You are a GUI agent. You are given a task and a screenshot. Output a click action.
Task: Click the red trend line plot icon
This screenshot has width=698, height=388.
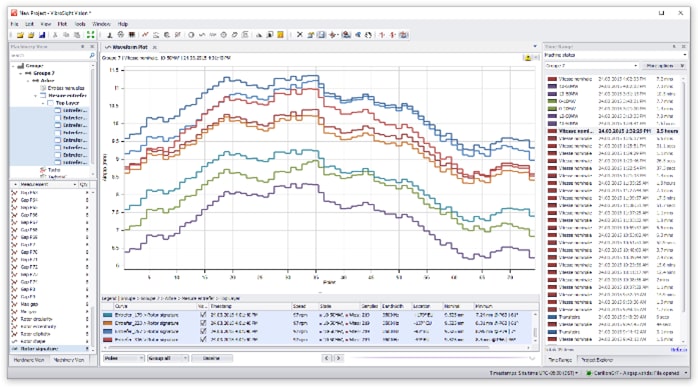click(145, 35)
